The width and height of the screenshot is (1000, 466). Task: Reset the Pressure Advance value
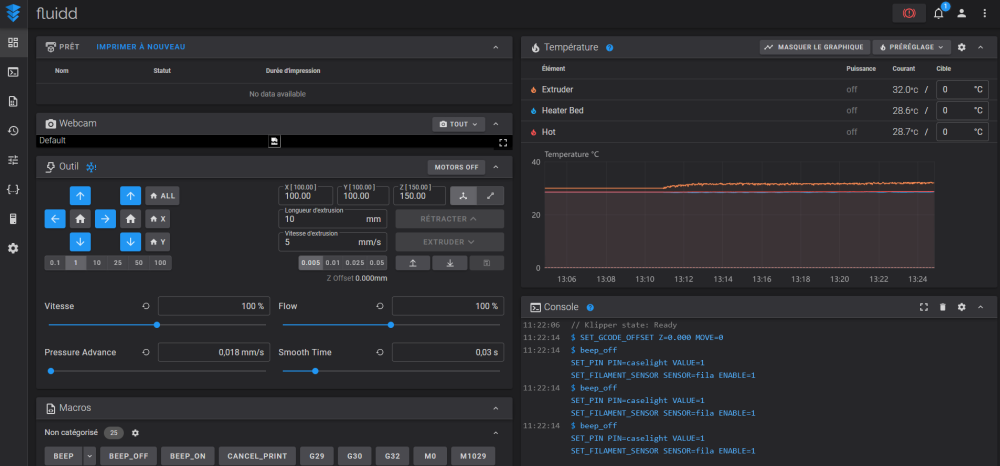click(x=146, y=352)
